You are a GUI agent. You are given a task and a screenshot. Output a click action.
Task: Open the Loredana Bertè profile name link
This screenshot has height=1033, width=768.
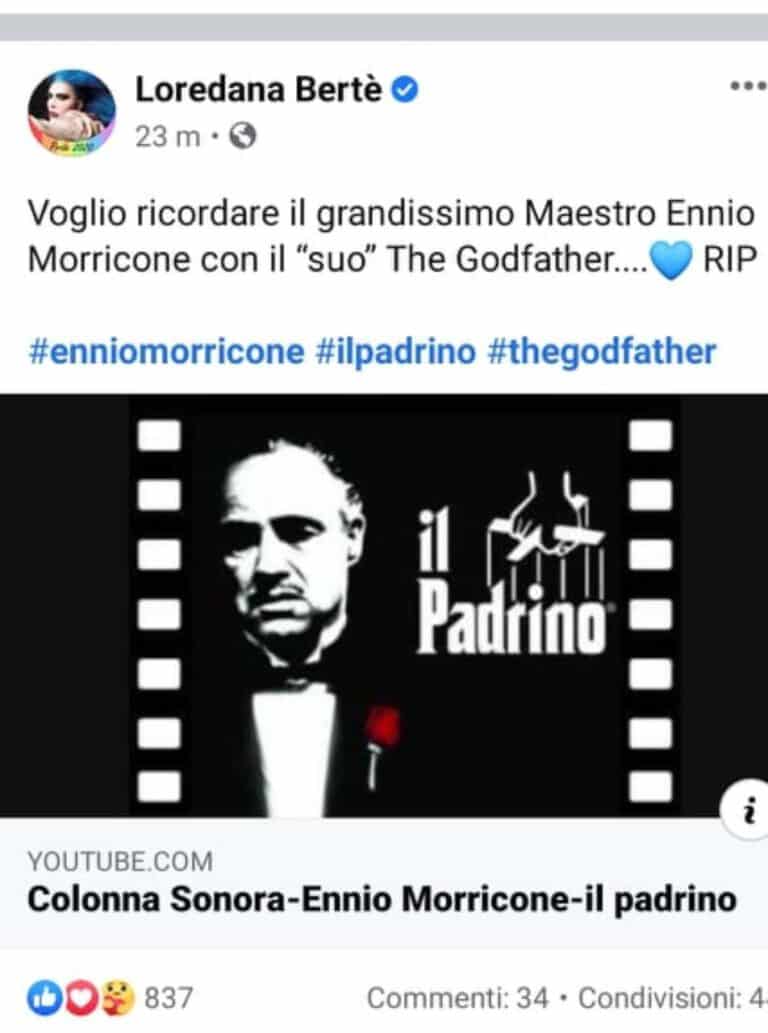258,90
